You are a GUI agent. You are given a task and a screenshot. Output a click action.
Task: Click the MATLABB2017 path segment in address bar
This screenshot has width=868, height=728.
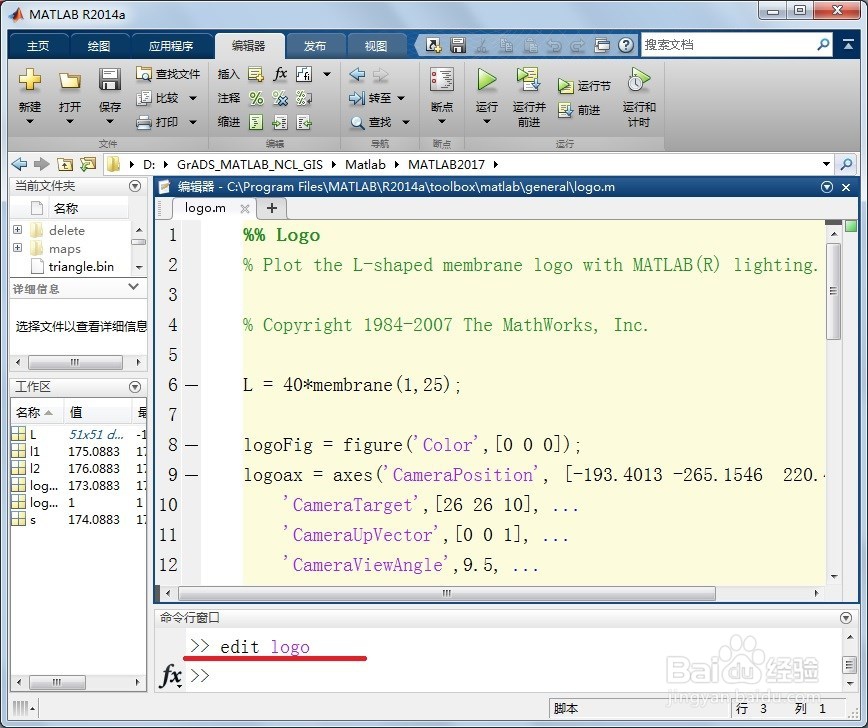tap(446, 164)
